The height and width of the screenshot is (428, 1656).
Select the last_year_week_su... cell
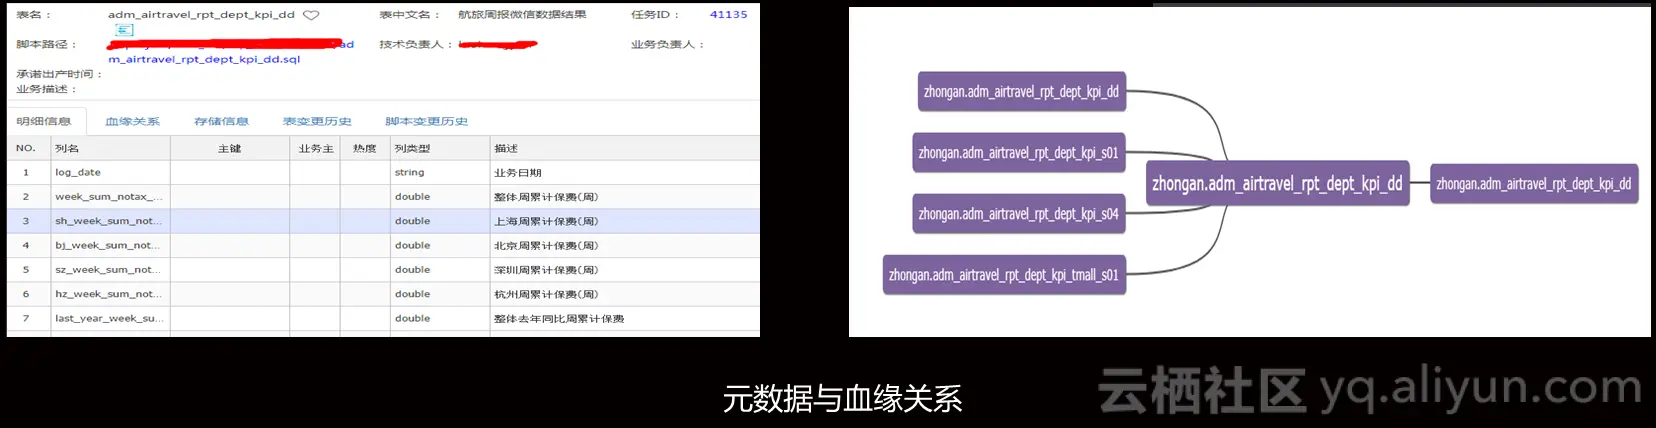click(x=111, y=318)
